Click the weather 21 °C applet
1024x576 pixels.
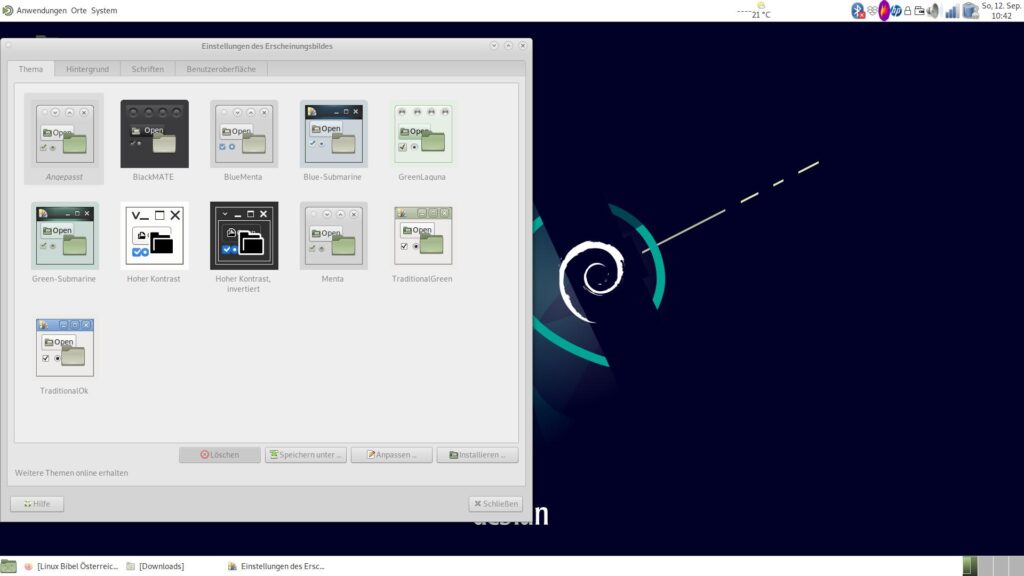coord(754,10)
